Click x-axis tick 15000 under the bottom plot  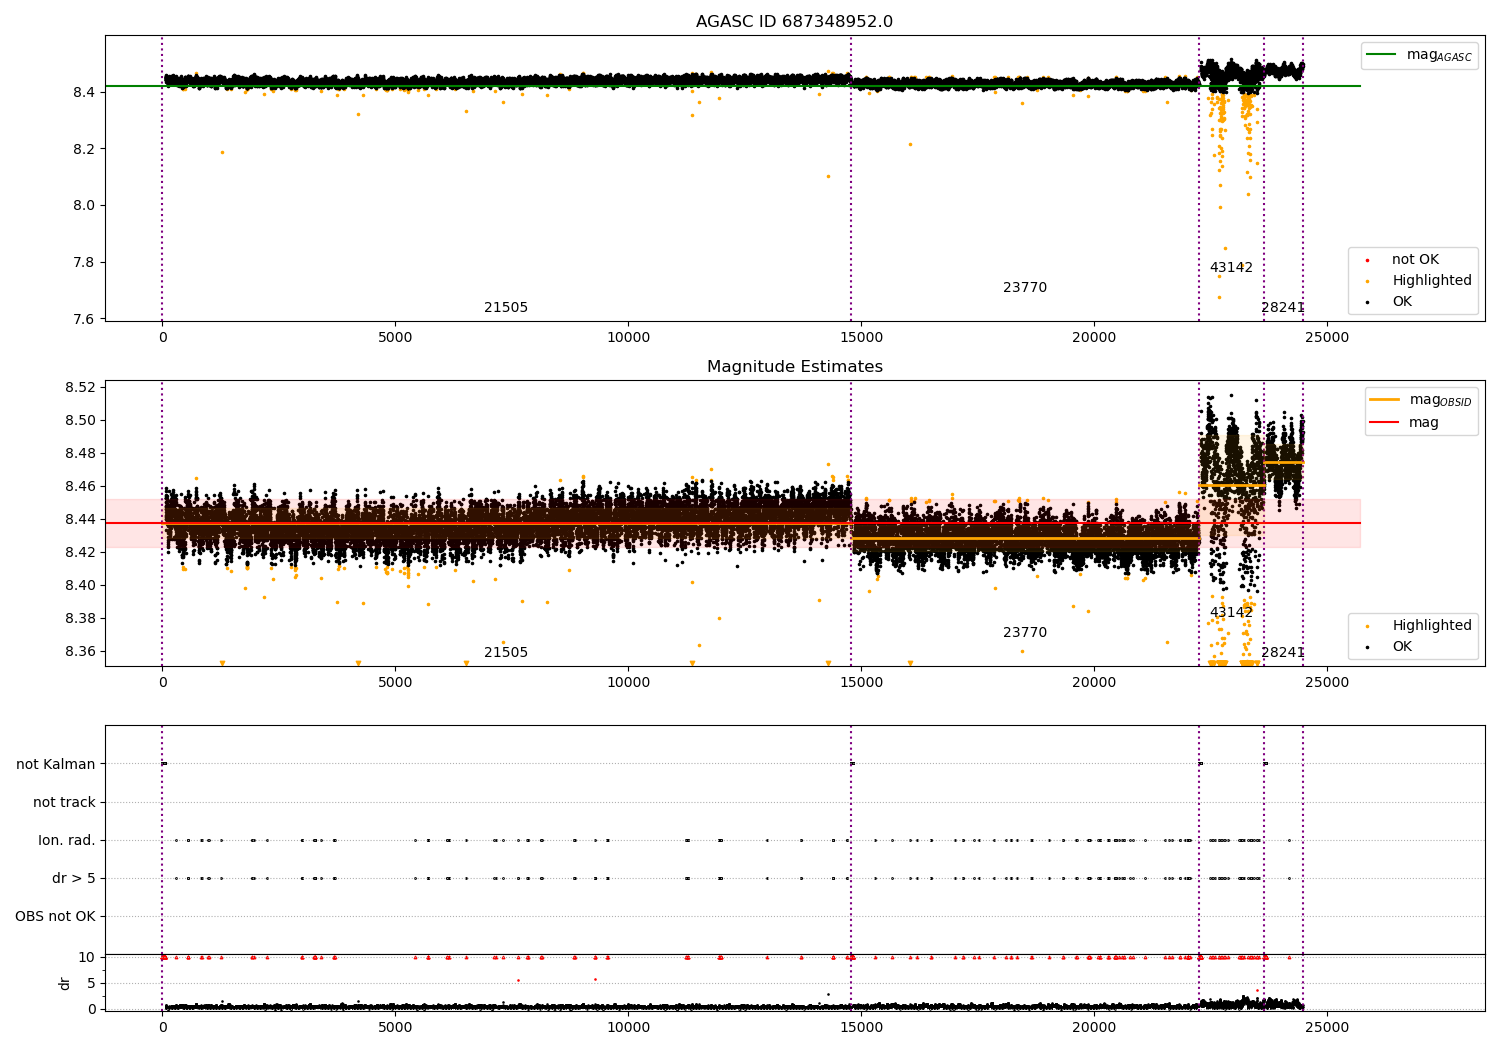click(x=861, y=1027)
